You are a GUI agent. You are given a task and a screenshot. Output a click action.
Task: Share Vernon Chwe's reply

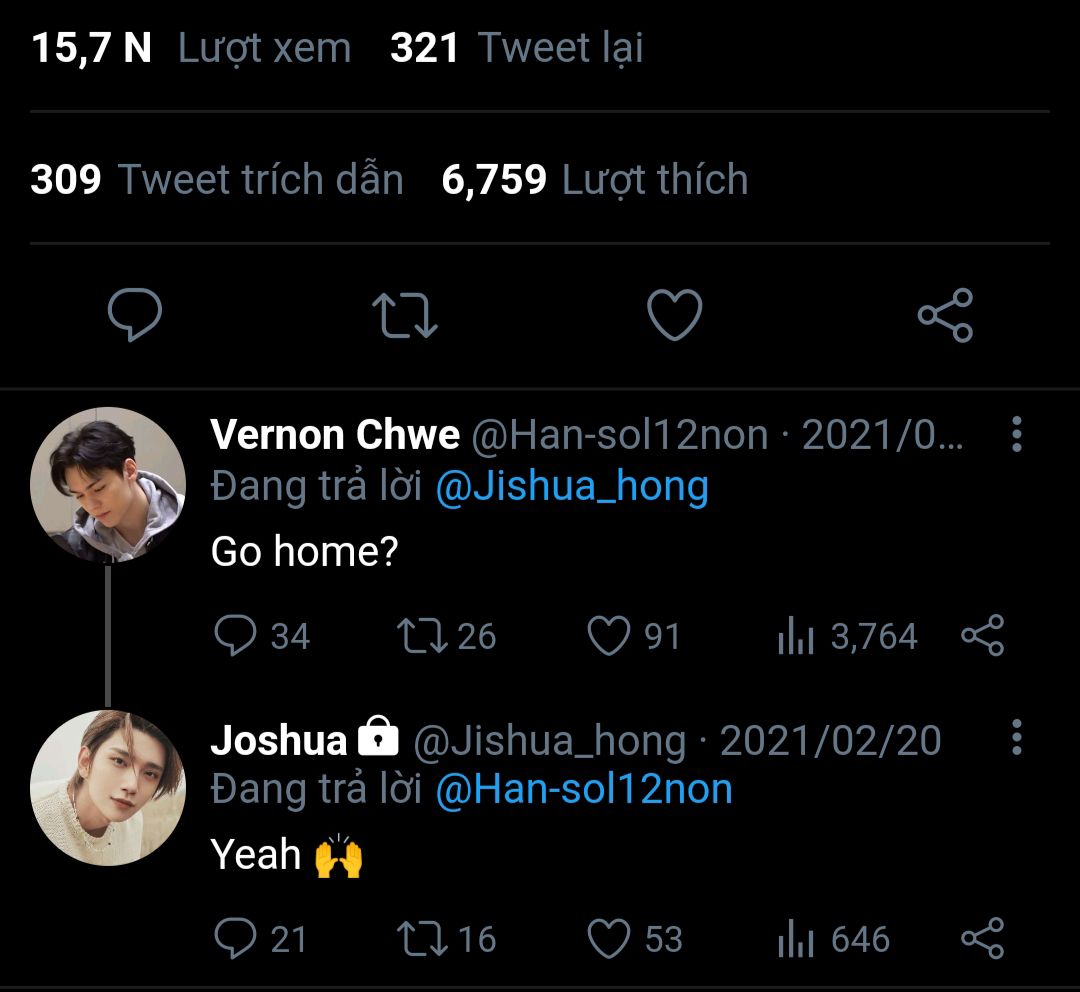pyautogui.click(x=982, y=637)
